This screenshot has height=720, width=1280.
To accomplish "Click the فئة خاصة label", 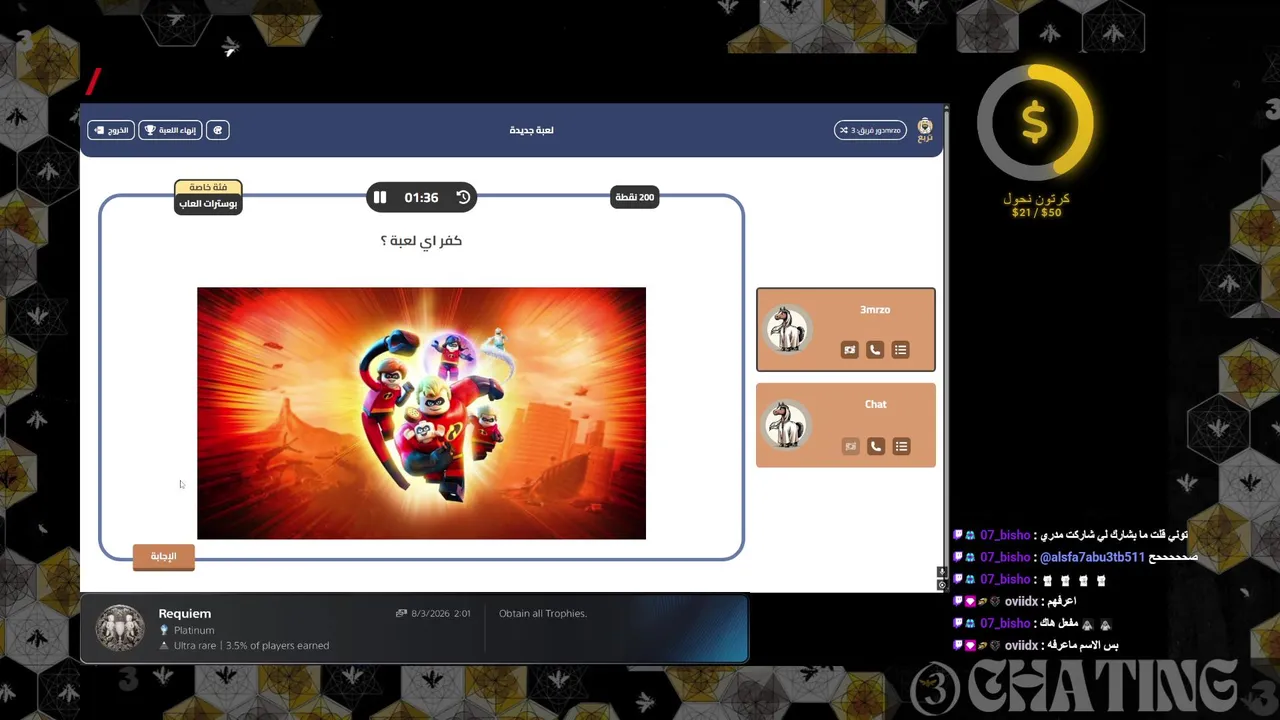I will pyautogui.click(x=208, y=187).
